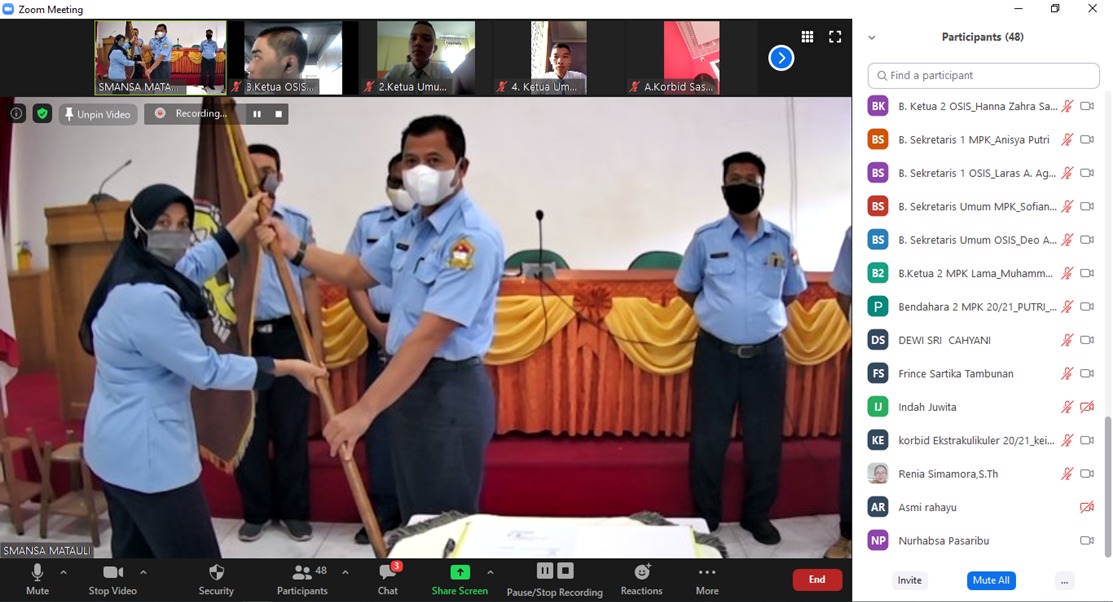1113x602 pixels.
Task: Expand video options arrow beside Stop Video
Action: click(x=143, y=573)
